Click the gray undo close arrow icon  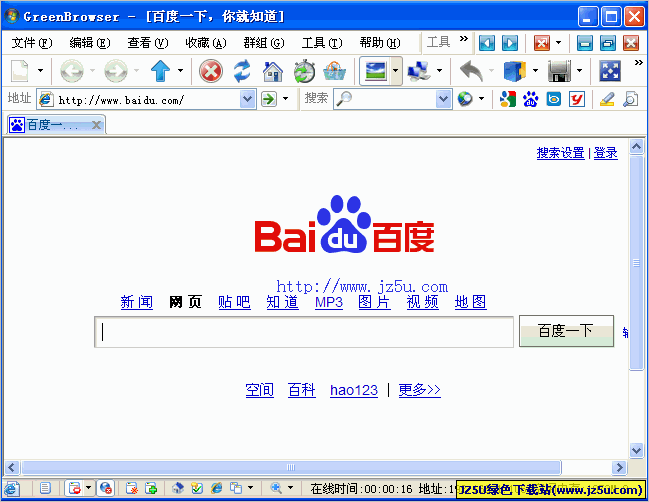[471, 71]
